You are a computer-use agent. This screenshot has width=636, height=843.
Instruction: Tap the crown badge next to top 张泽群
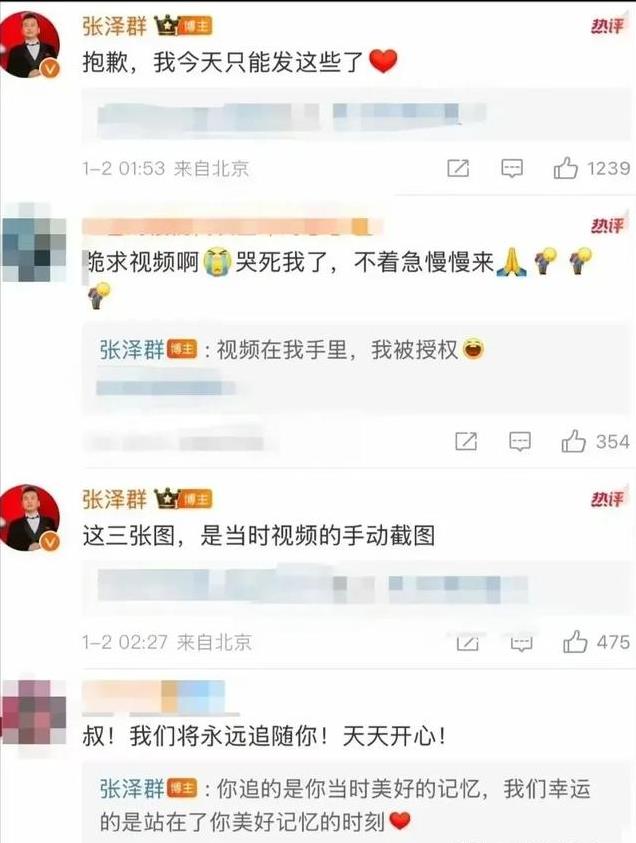tap(167, 25)
